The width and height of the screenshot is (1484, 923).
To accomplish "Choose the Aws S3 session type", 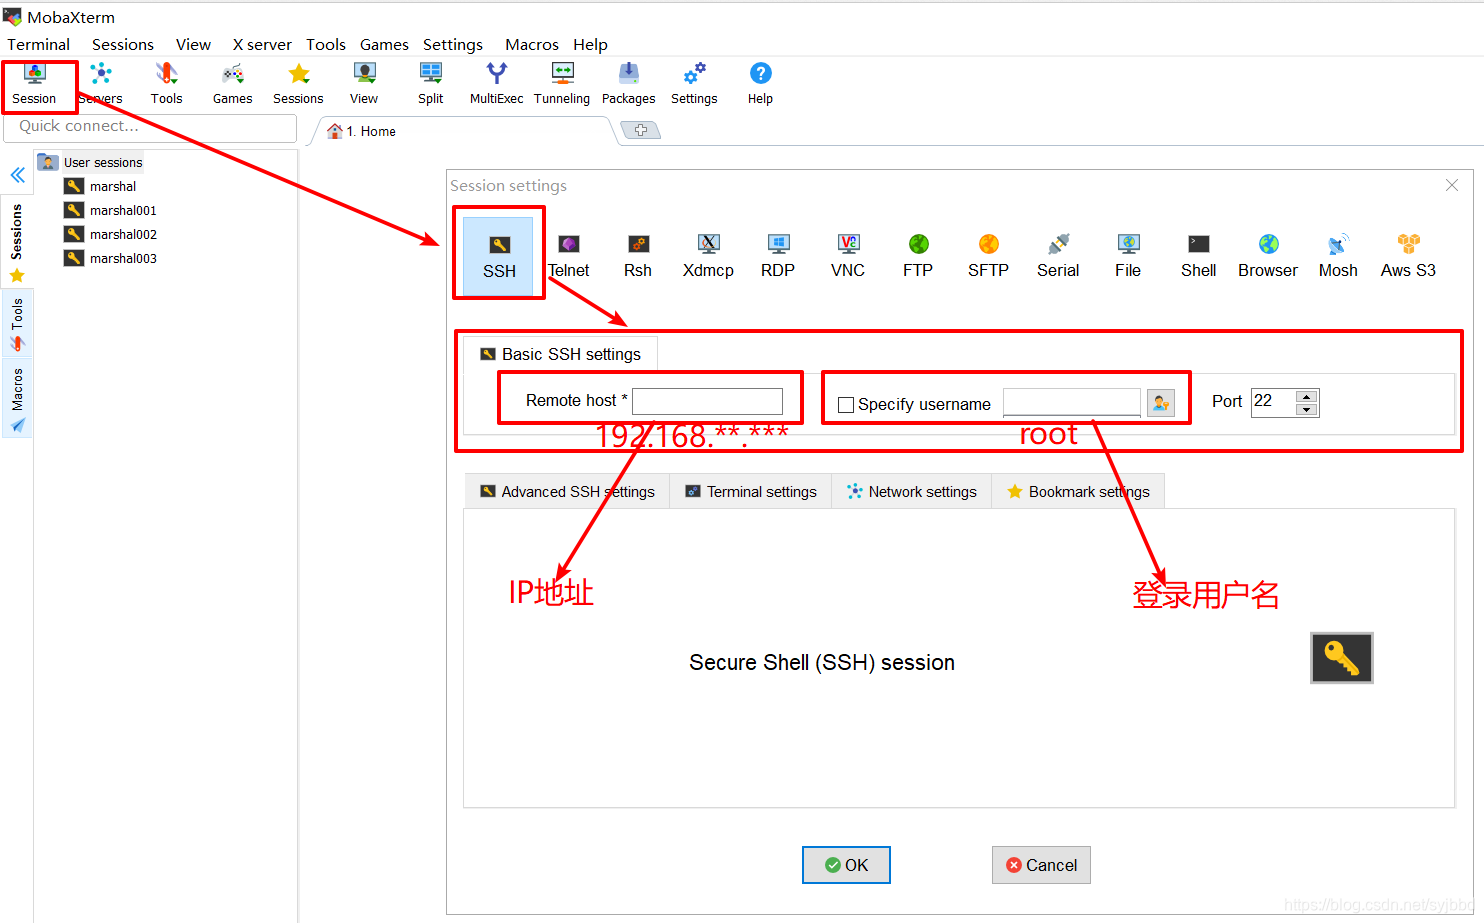I will (1408, 257).
